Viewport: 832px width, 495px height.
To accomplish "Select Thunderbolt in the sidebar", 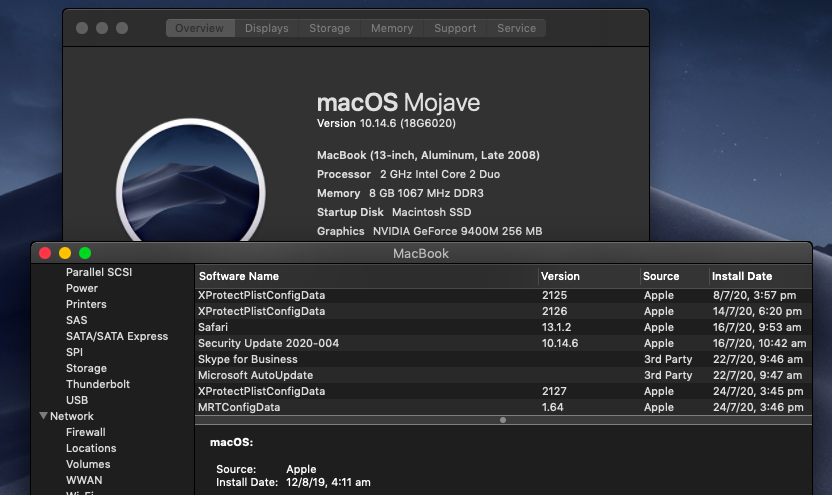I will point(98,384).
